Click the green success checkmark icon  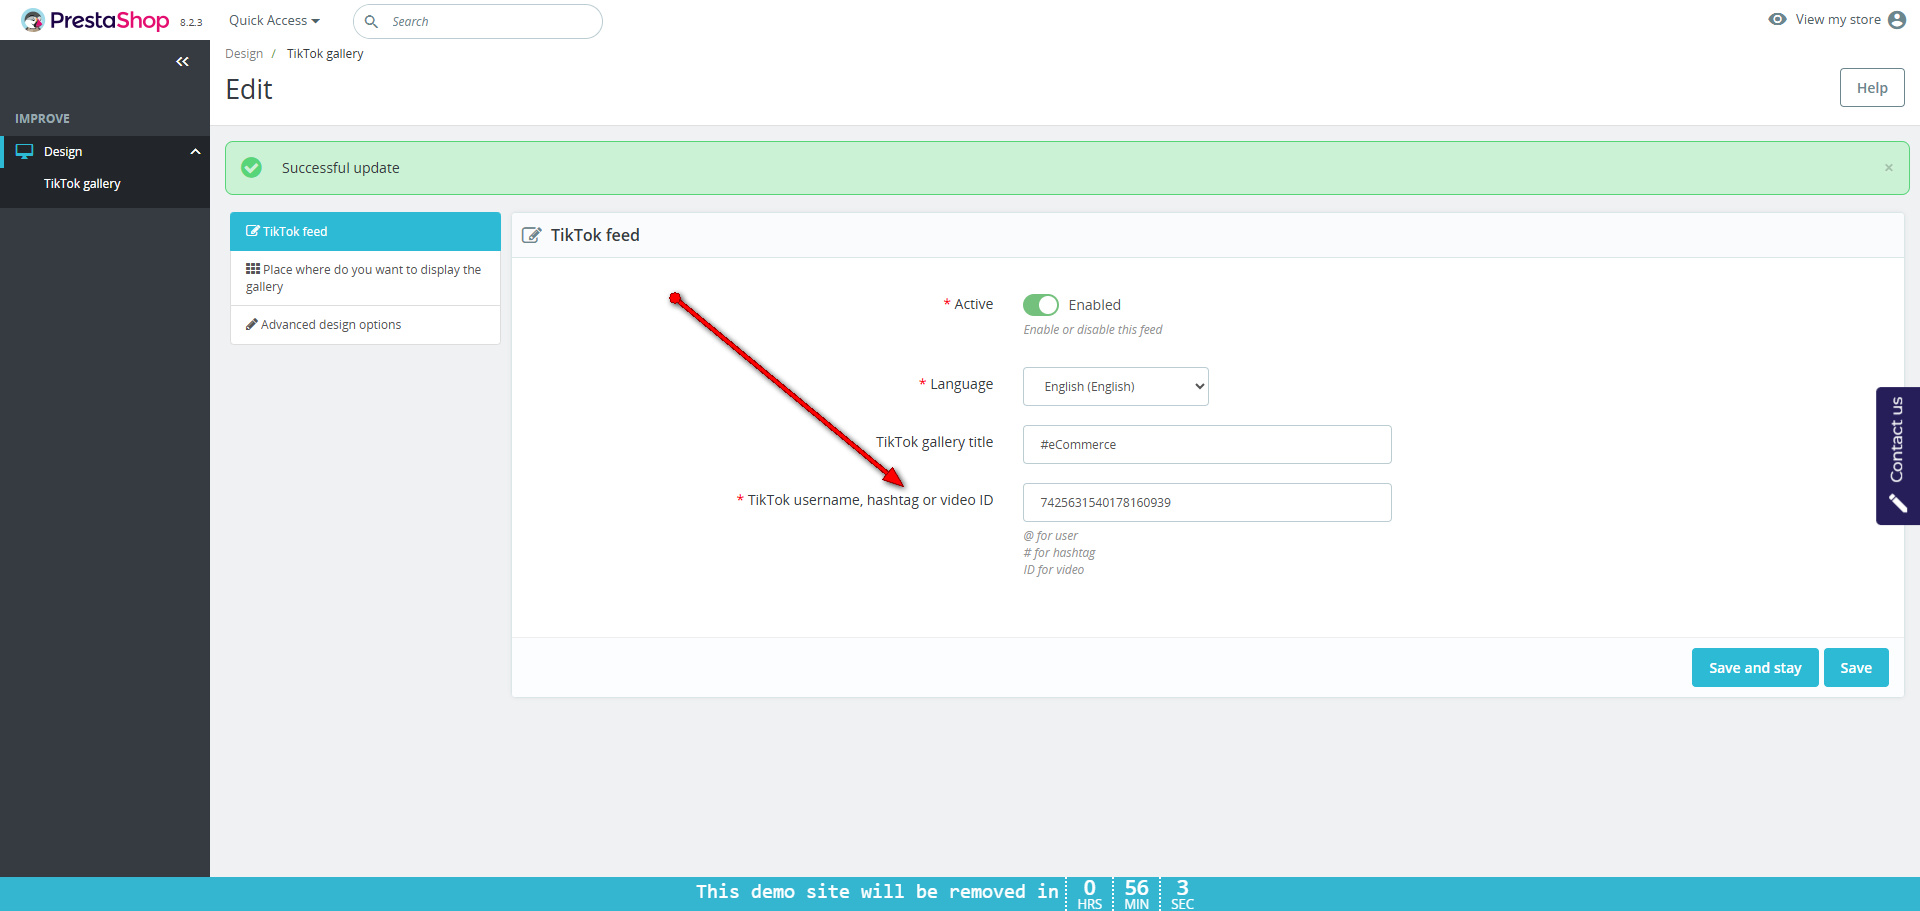252,168
